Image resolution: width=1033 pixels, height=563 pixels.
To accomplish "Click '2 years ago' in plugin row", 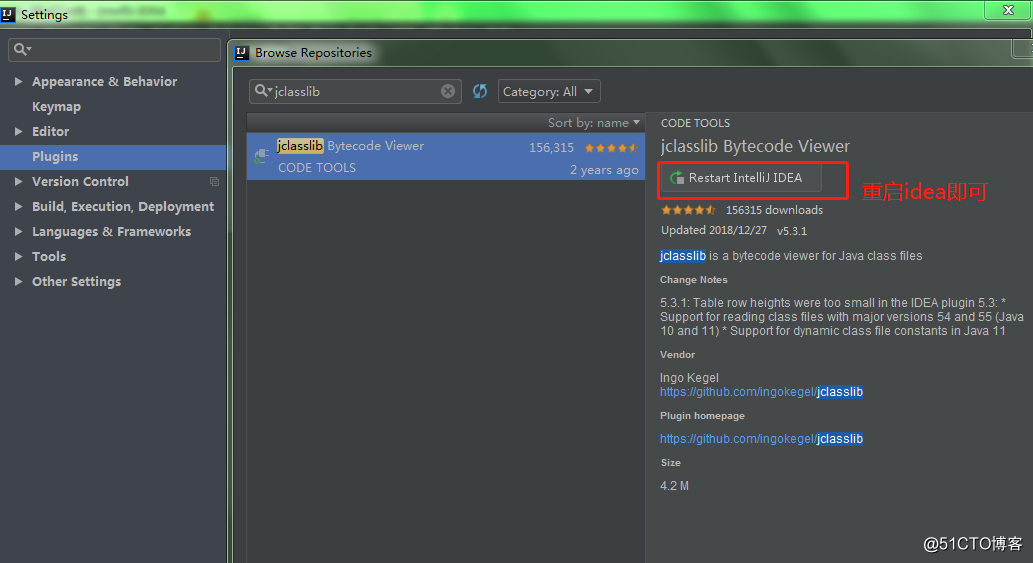I will click(604, 170).
